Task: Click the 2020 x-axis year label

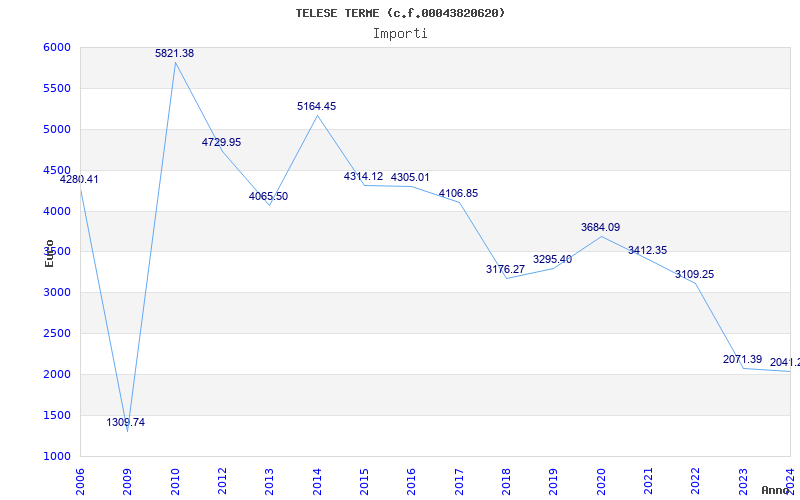Action: [x=601, y=480]
